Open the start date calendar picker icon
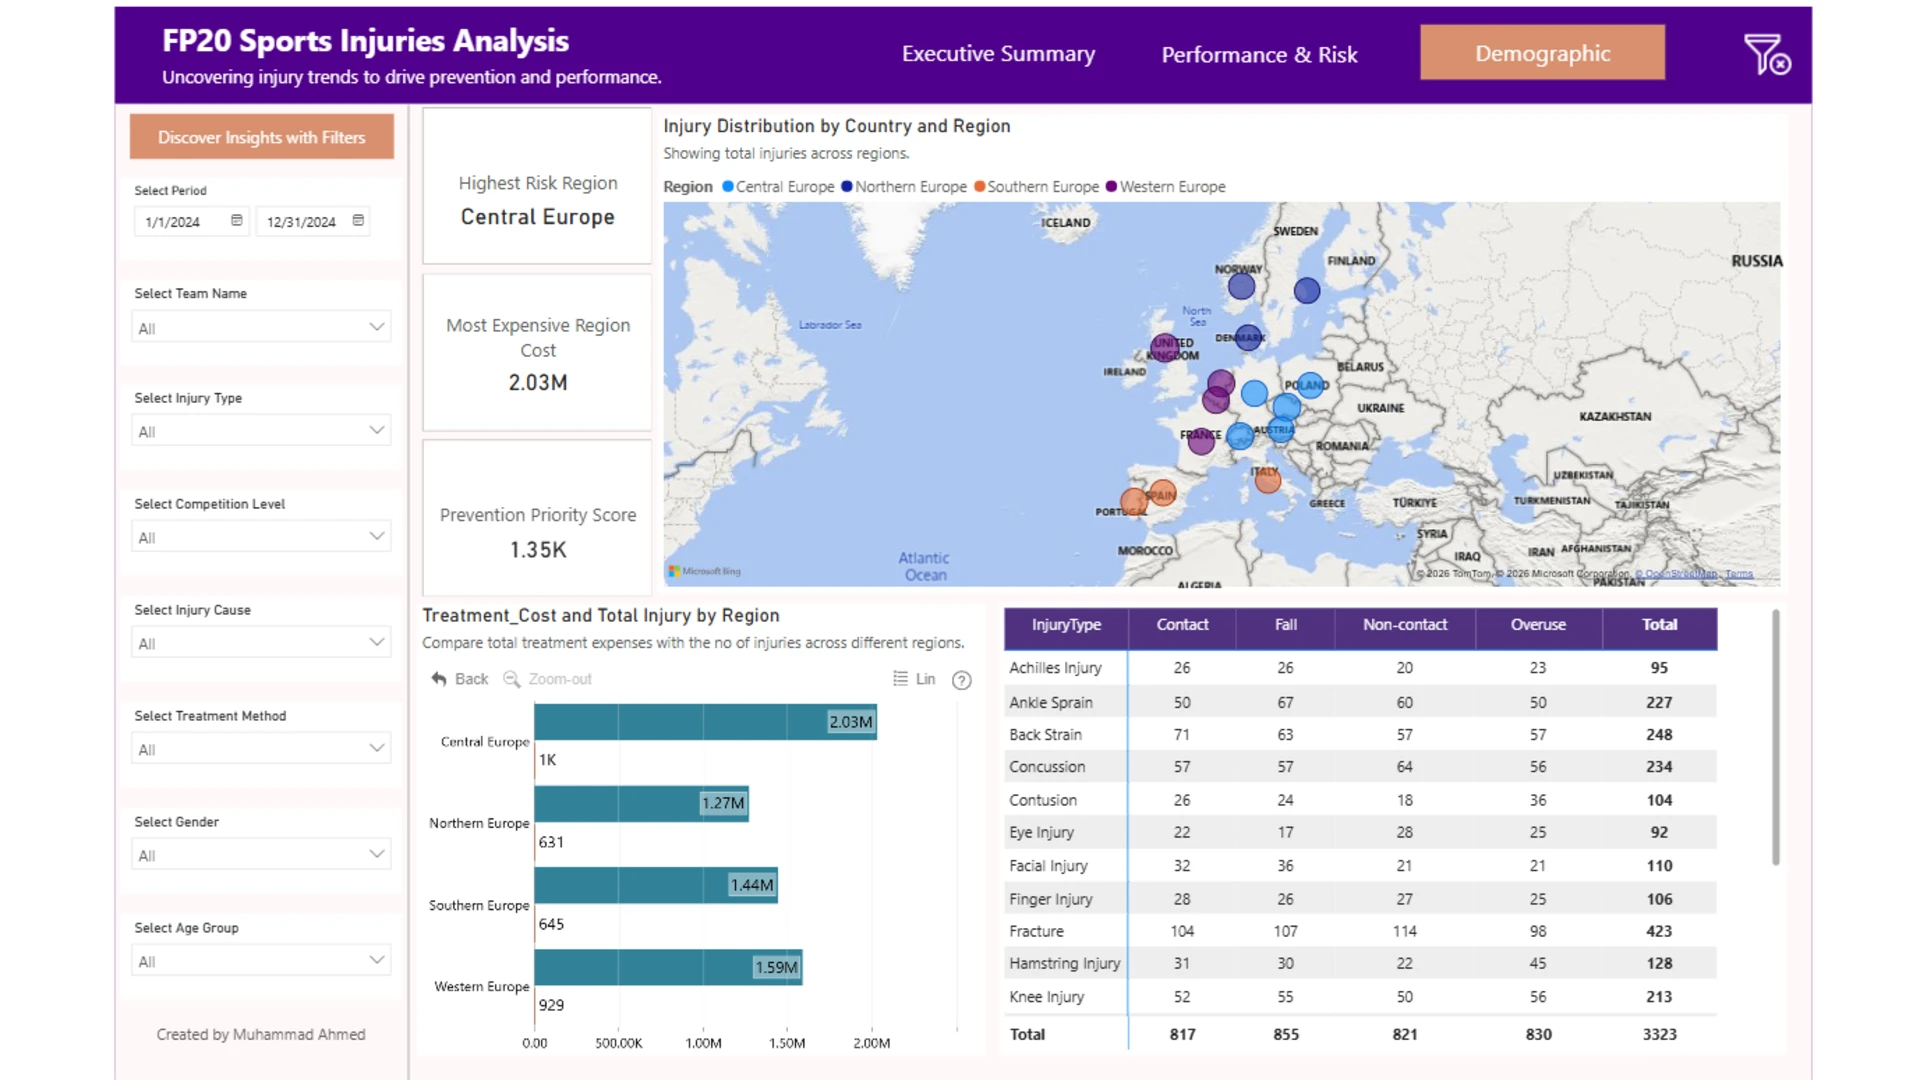The height and width of the screenshot is (1080, 1920). coord(237,220)
